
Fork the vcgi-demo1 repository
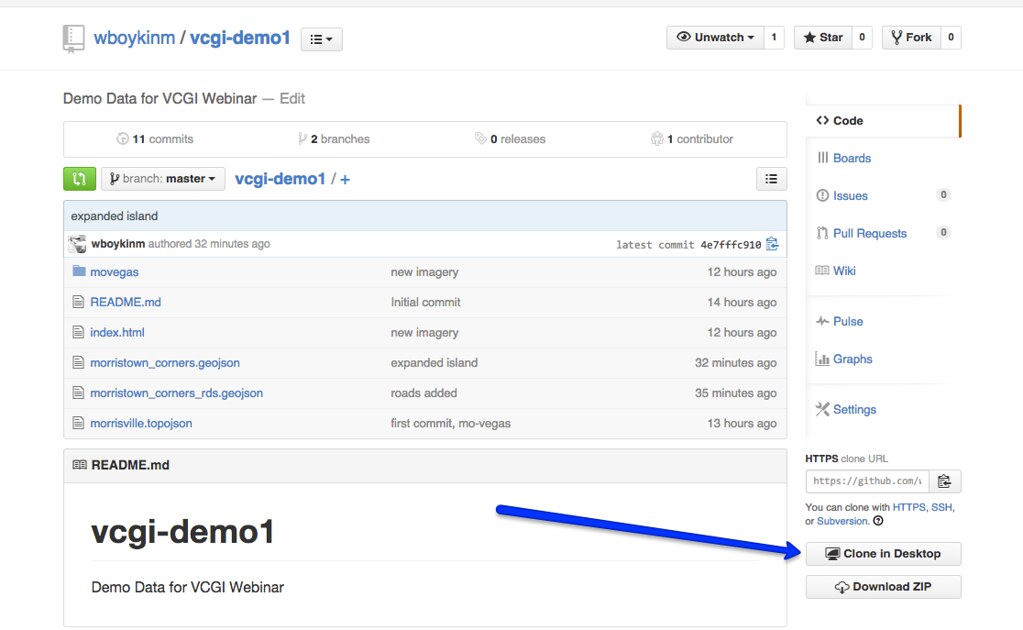coord(911,37)
